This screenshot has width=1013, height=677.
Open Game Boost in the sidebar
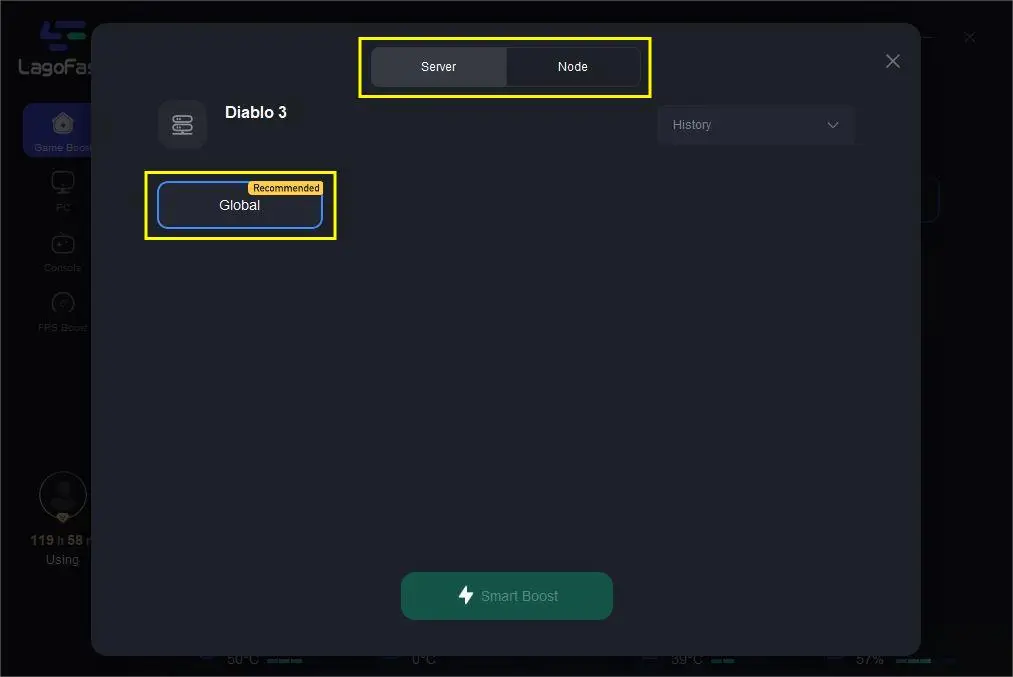click(x=58, y=130)
